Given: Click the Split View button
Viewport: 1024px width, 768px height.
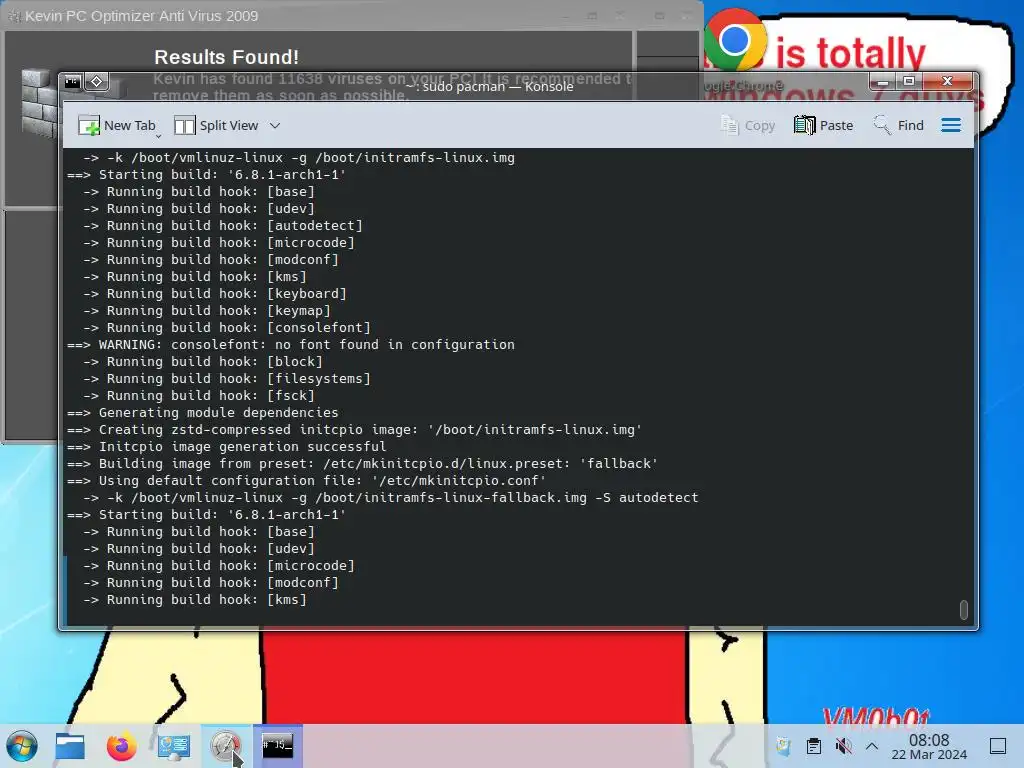Looking at the screenshot, I should click(216, 125).
